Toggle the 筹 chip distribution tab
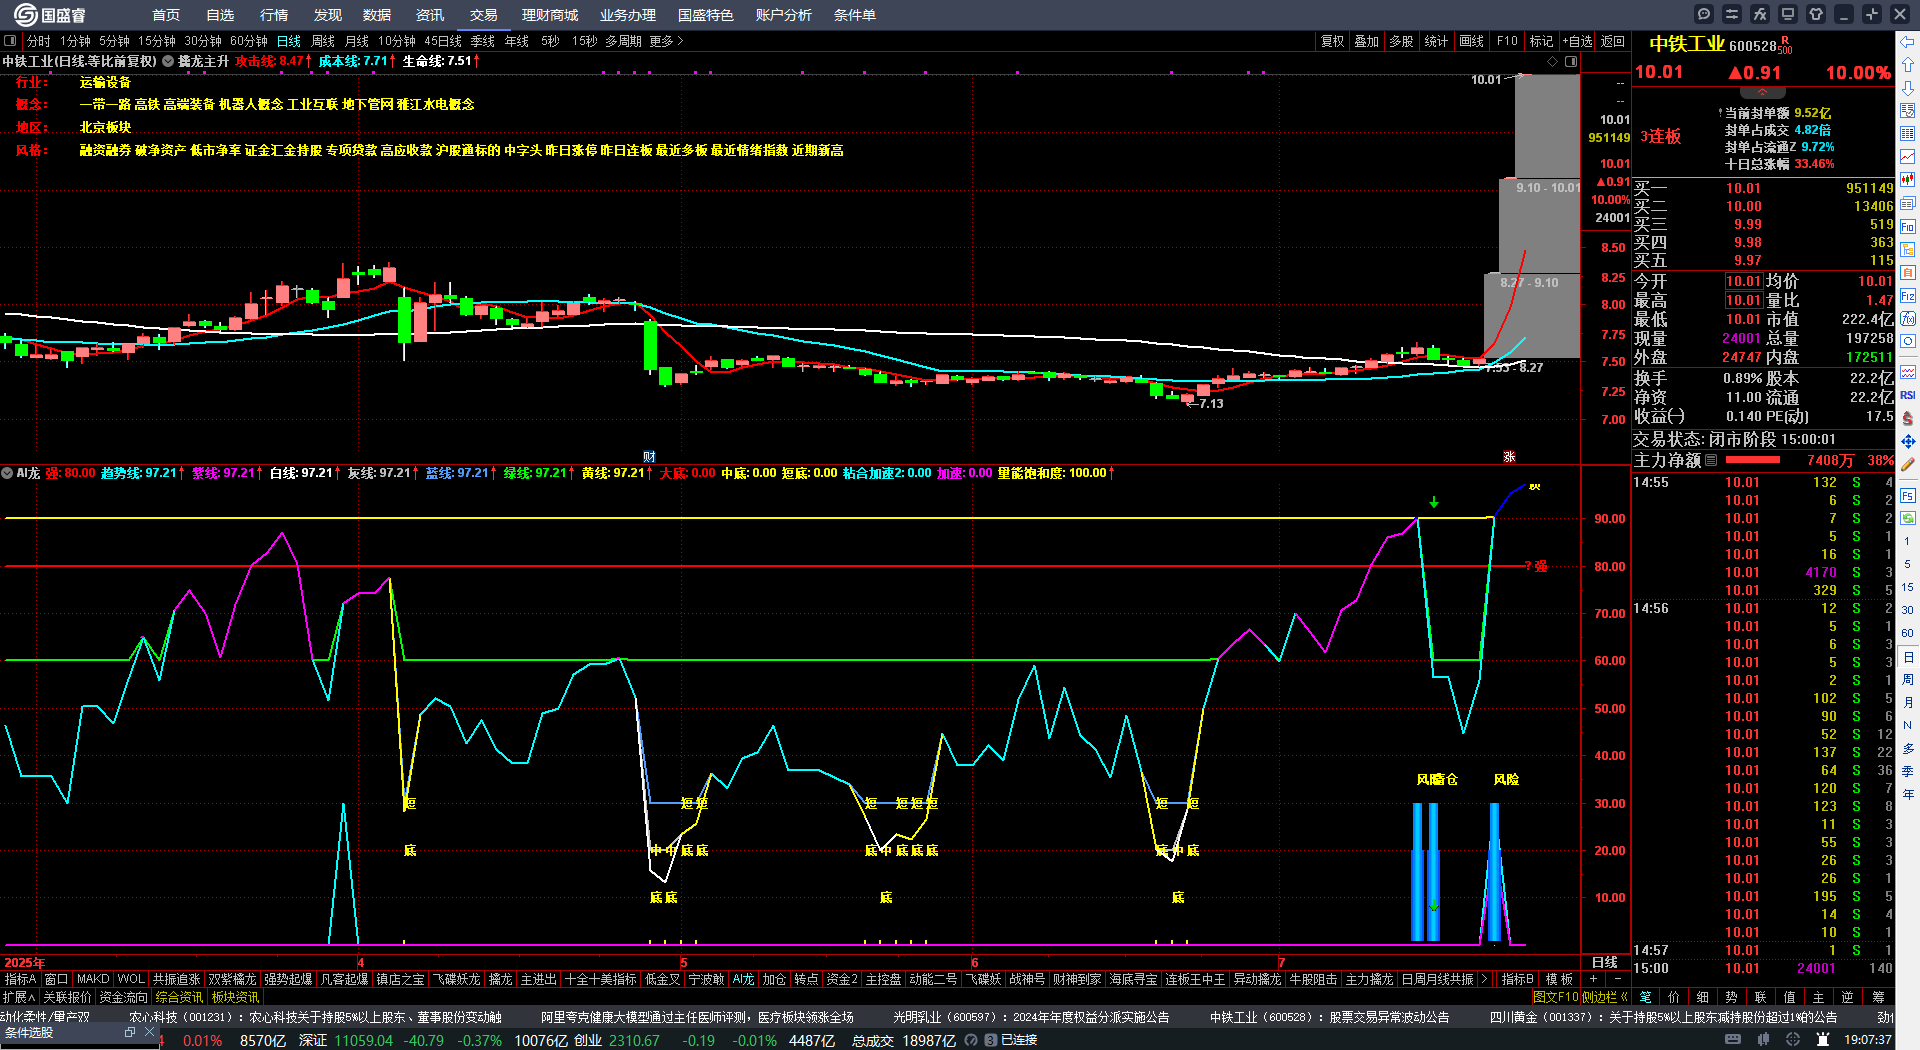 point(1878,997)
